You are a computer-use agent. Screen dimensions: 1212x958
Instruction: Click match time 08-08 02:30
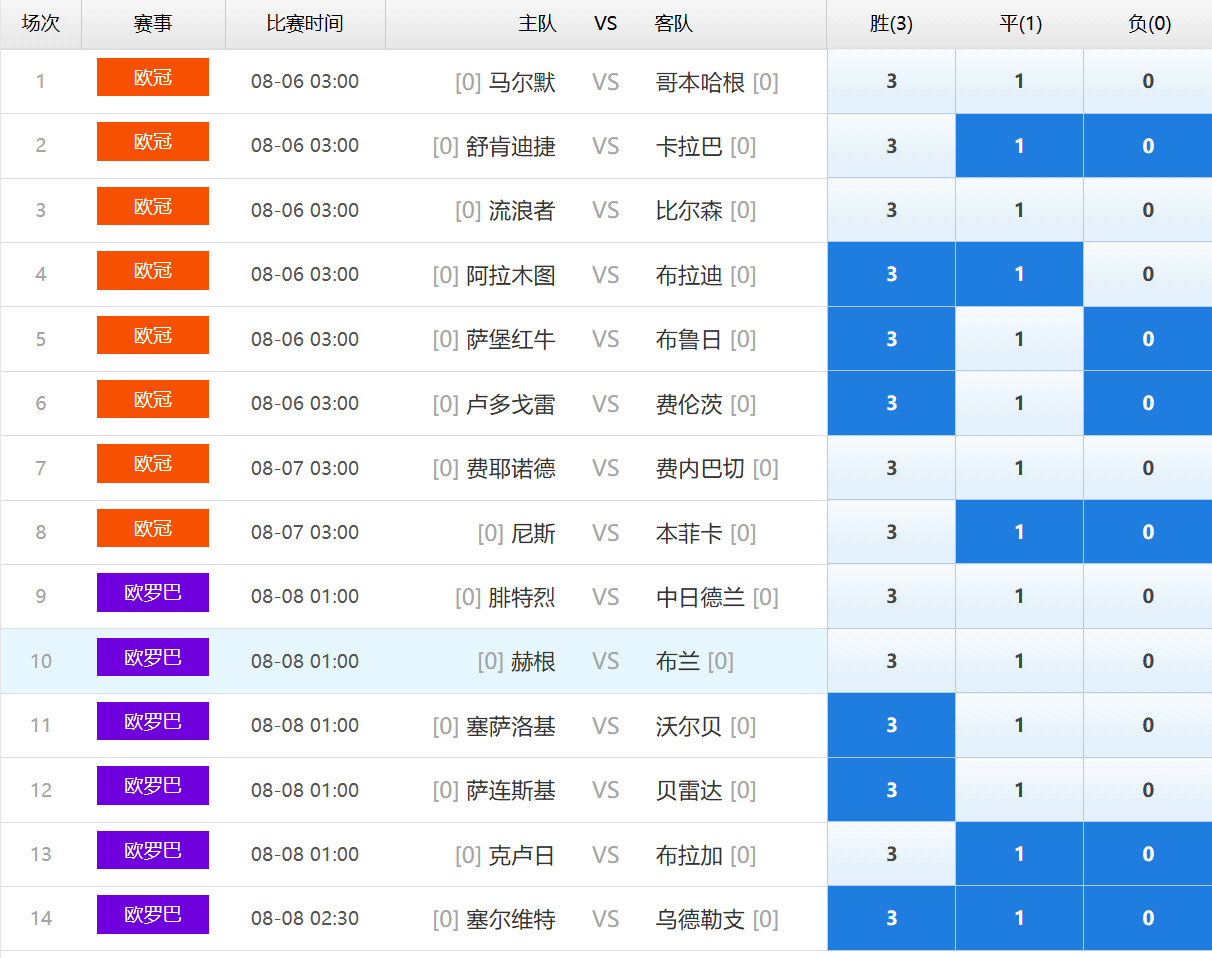(x=305, y=918)
